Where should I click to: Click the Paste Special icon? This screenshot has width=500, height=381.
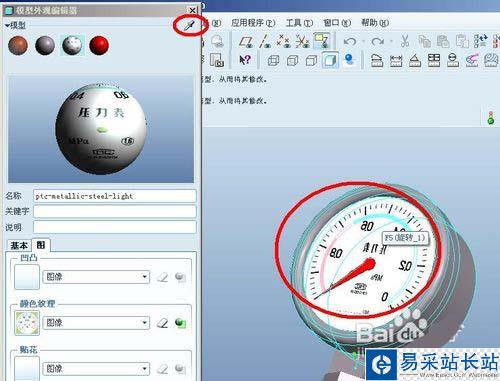(x=462, y=41)
